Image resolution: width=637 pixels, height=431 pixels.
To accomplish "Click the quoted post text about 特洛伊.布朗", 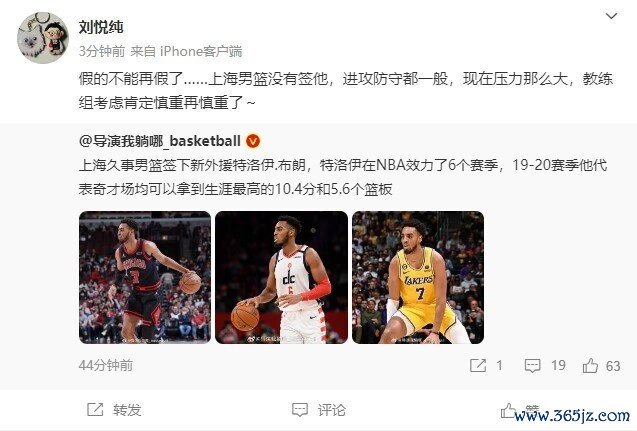I will (343, 177).
